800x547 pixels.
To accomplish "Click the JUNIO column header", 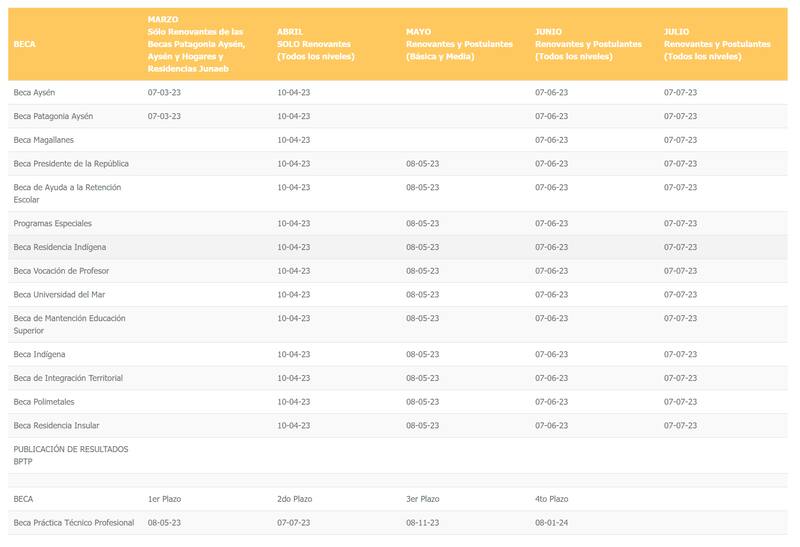I will pyautogui.click(x=588, y=45).
